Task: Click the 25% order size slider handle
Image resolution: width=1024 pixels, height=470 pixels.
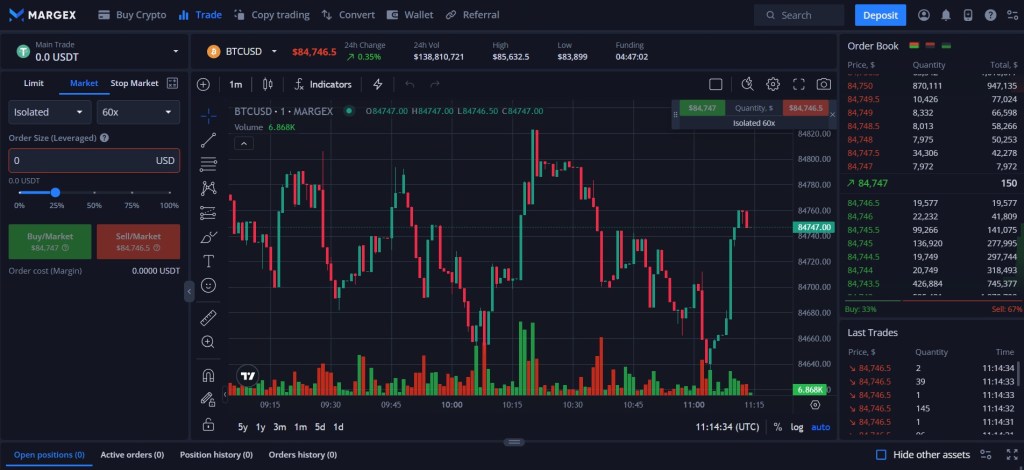Action: [56, 192]
